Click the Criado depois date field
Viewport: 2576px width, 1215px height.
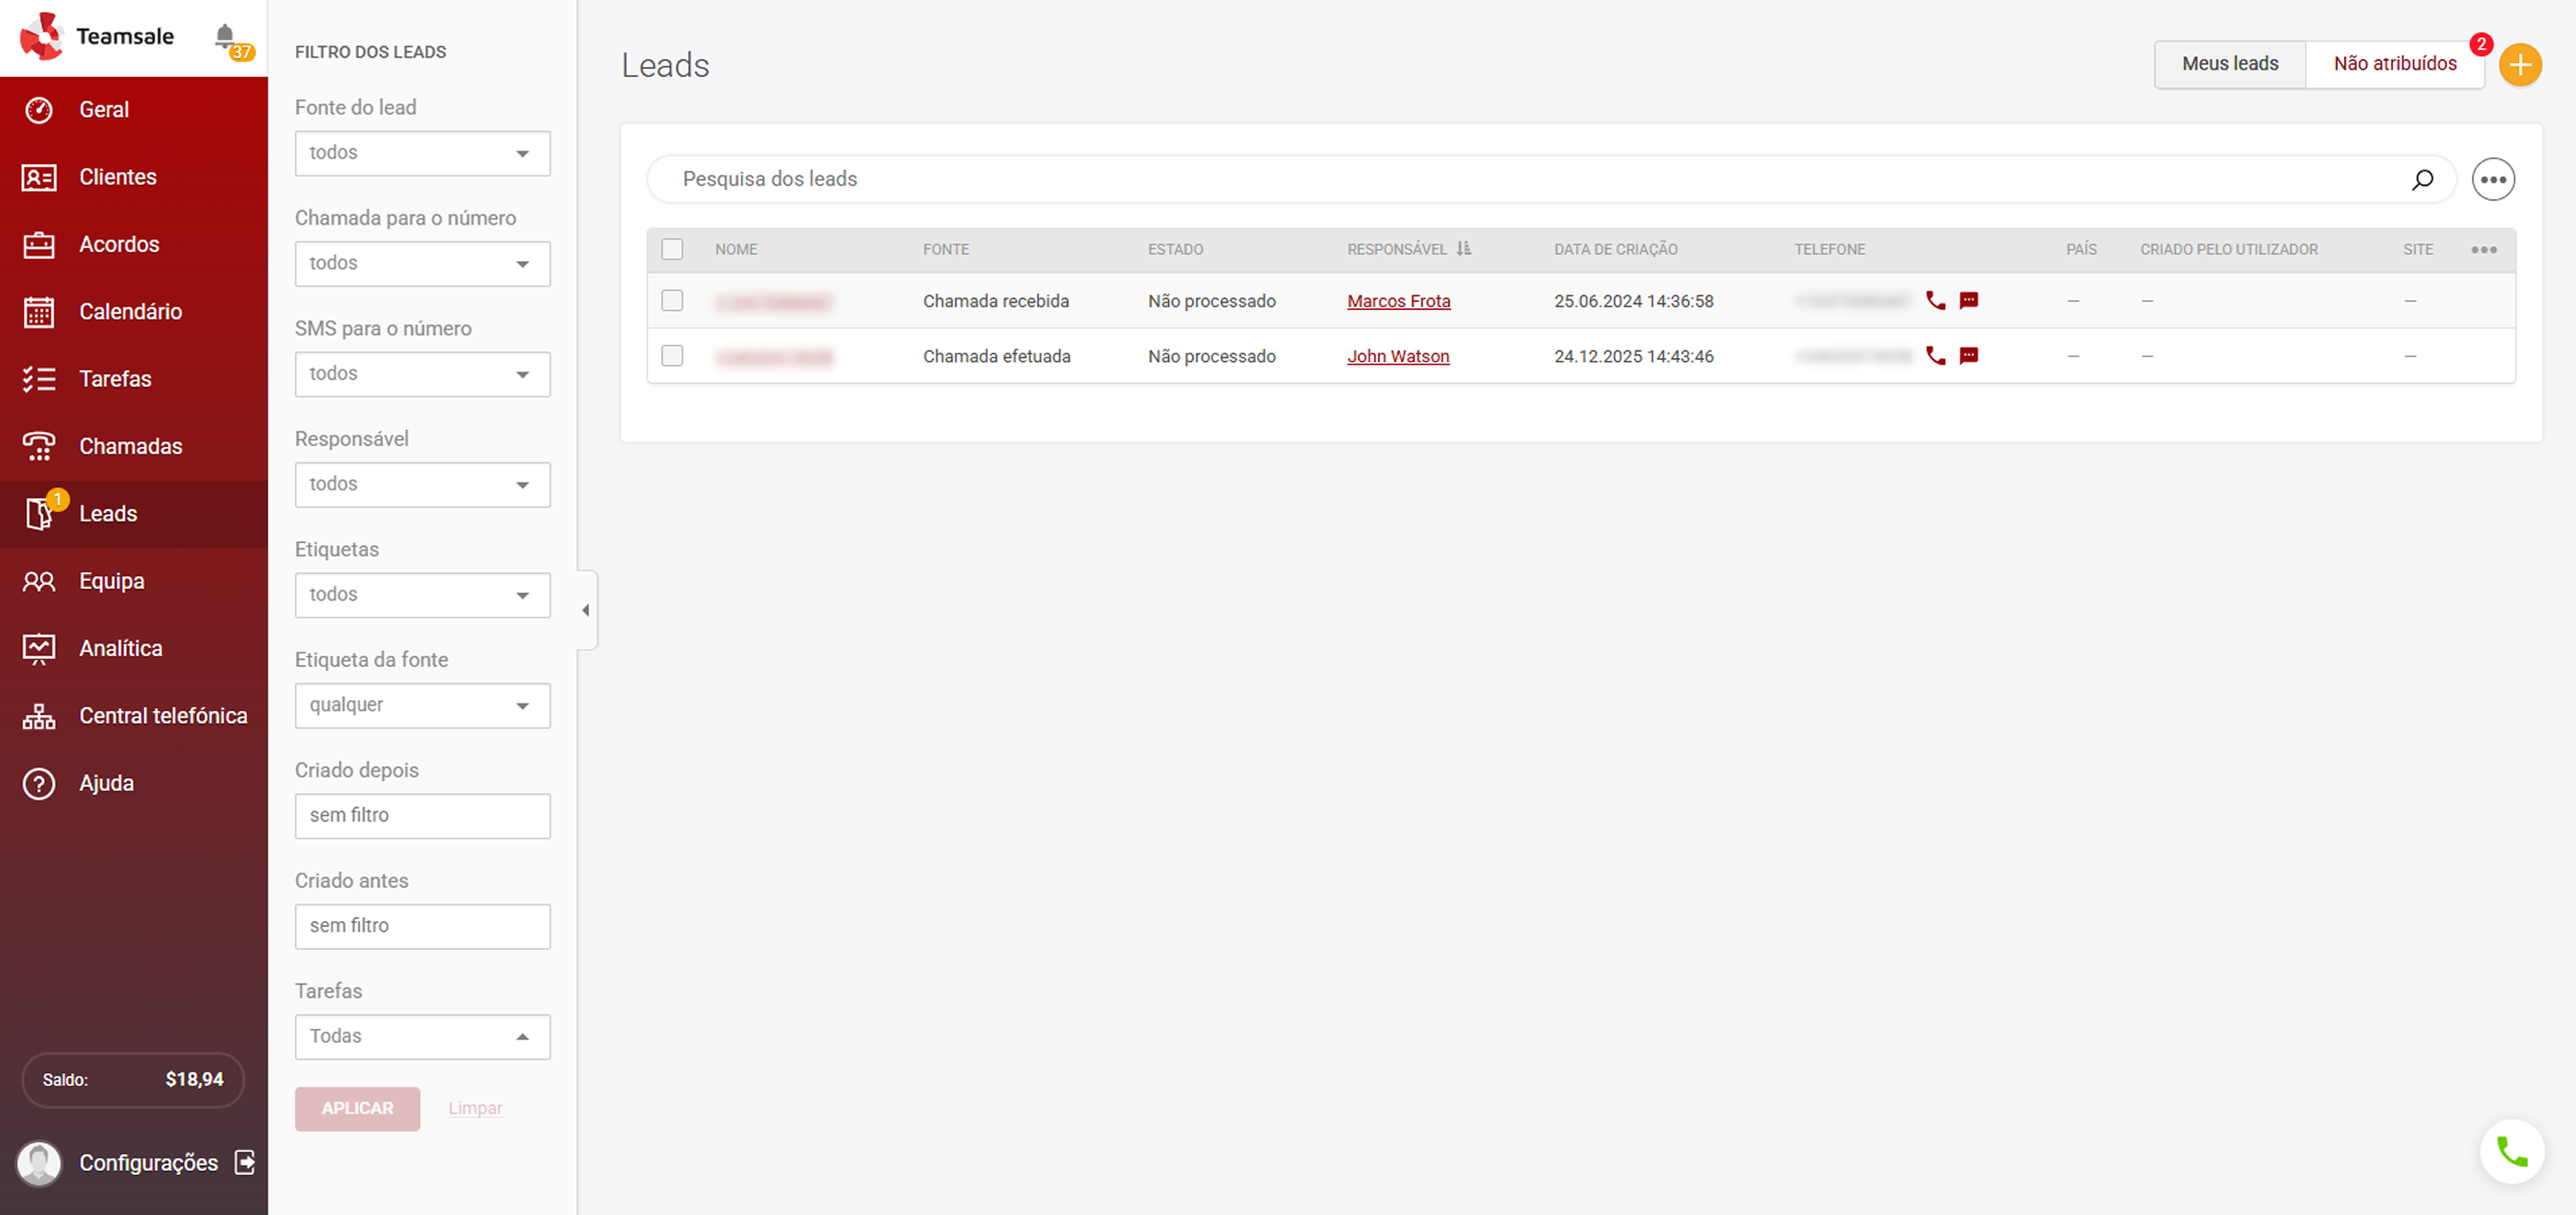[422, 815]
